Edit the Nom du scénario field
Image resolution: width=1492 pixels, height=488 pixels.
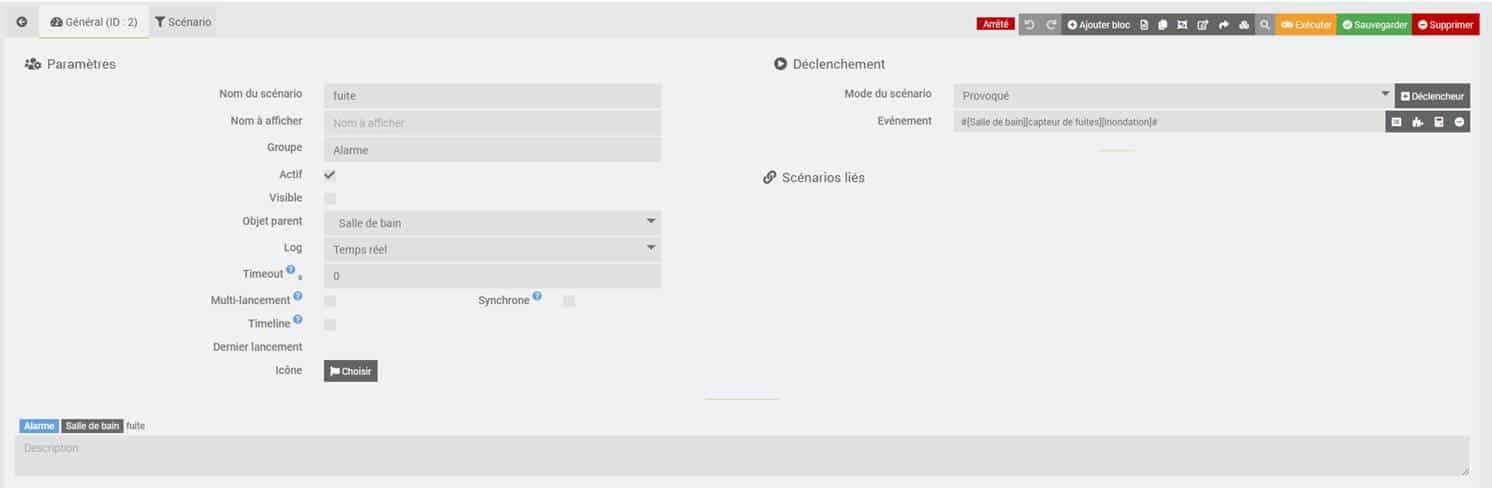[x=492, y=96]
